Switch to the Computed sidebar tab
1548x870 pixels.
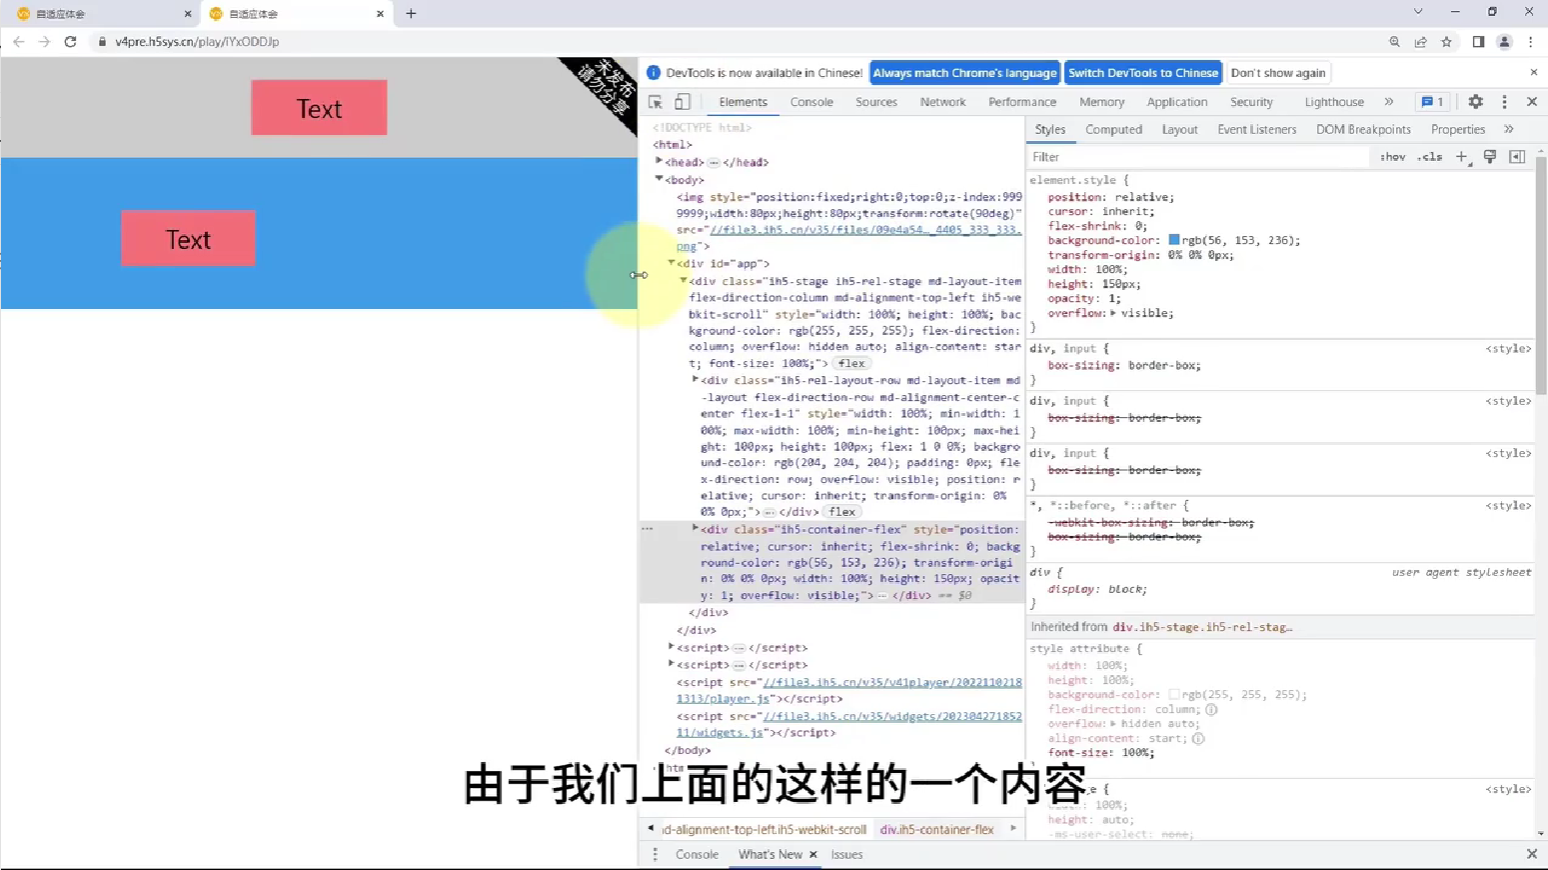coord(1113,129)
